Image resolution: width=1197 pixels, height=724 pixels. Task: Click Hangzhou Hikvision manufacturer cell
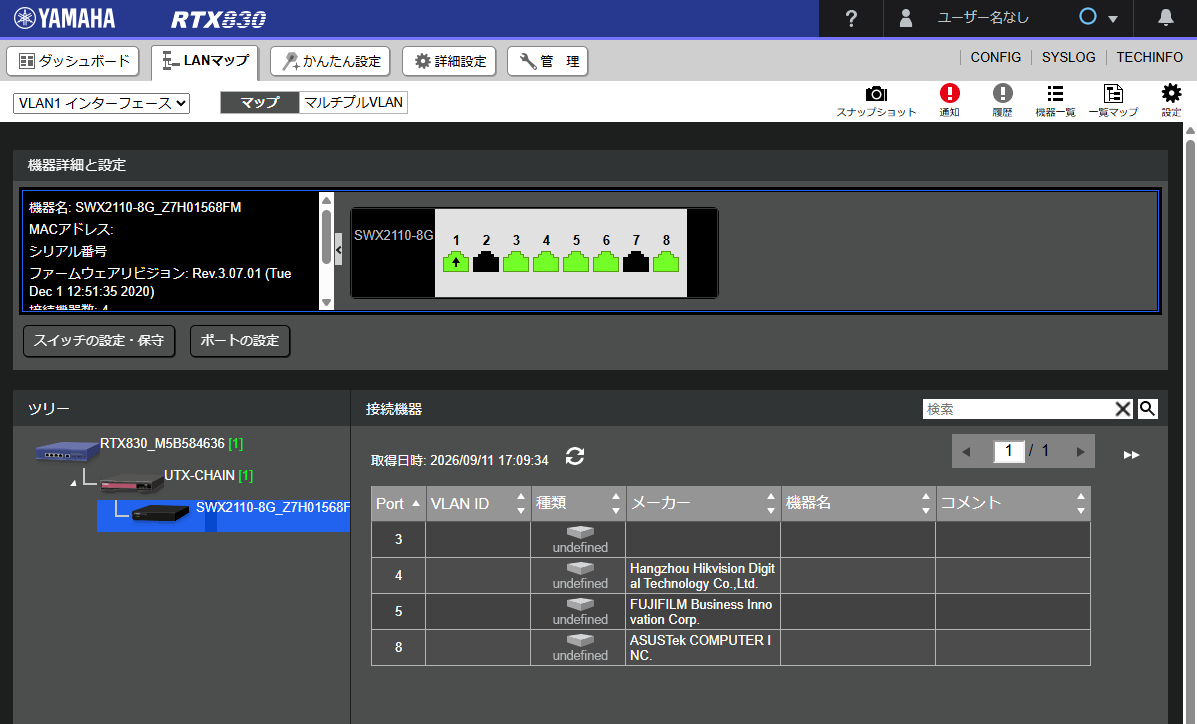pos(703,576)
